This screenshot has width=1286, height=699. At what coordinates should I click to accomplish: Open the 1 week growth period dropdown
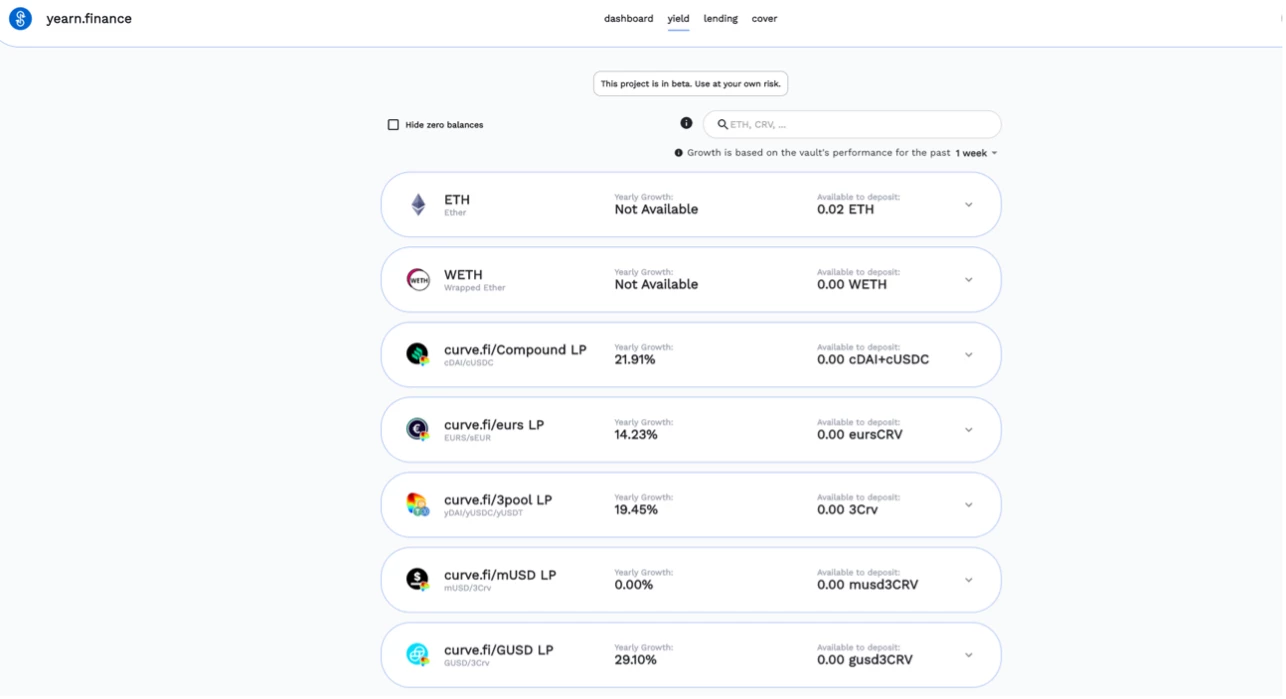976,153
